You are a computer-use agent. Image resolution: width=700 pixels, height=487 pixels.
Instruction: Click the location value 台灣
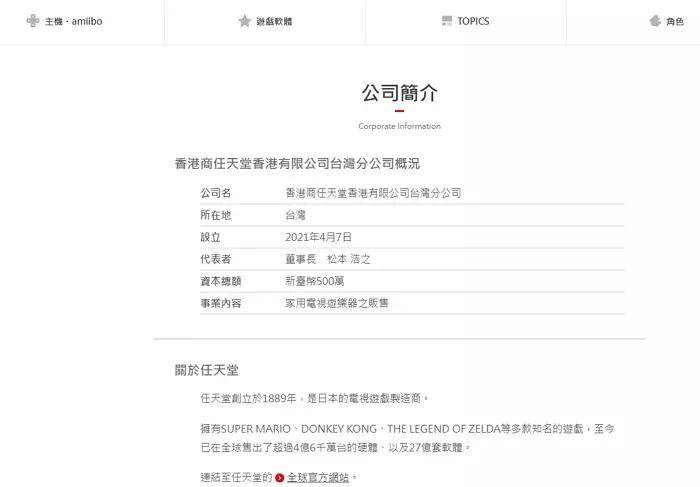(296, 215)
